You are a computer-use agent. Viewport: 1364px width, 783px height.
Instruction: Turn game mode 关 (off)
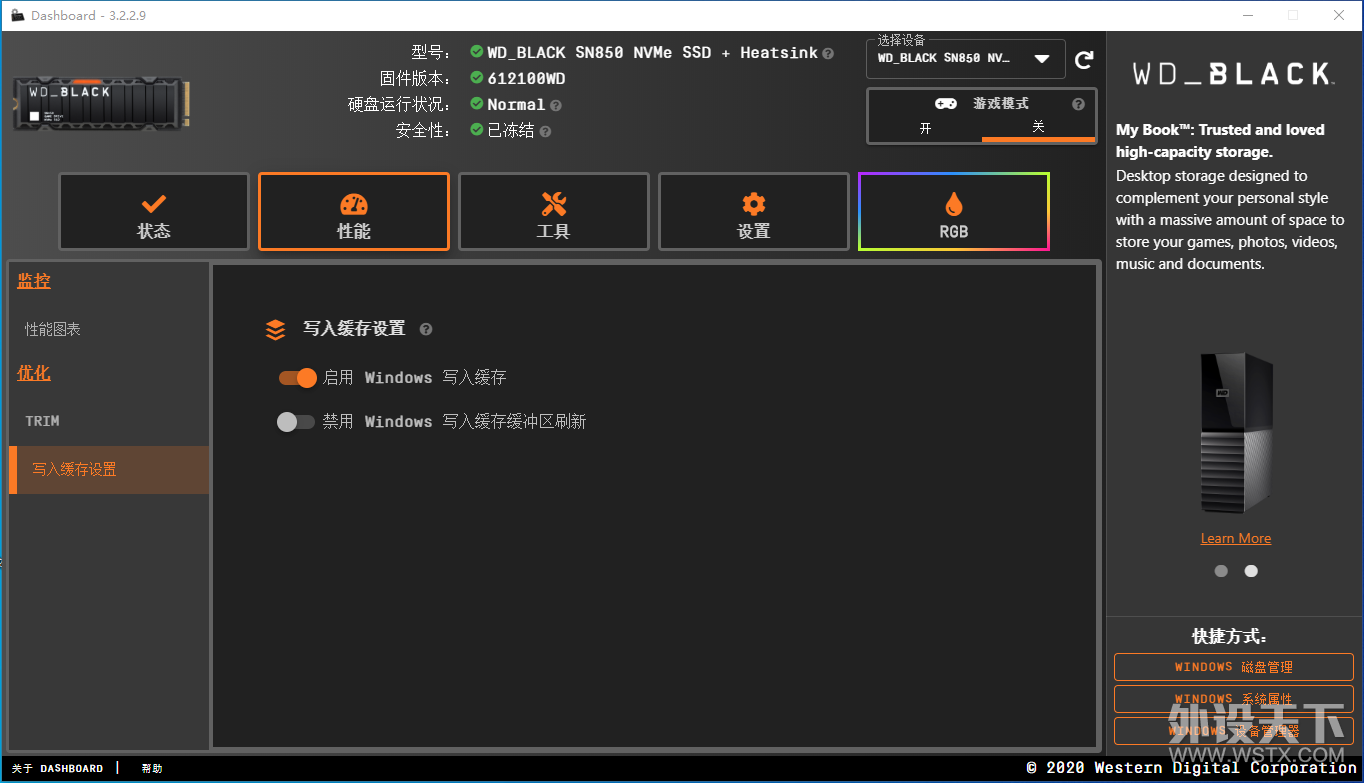[1038, 128]
